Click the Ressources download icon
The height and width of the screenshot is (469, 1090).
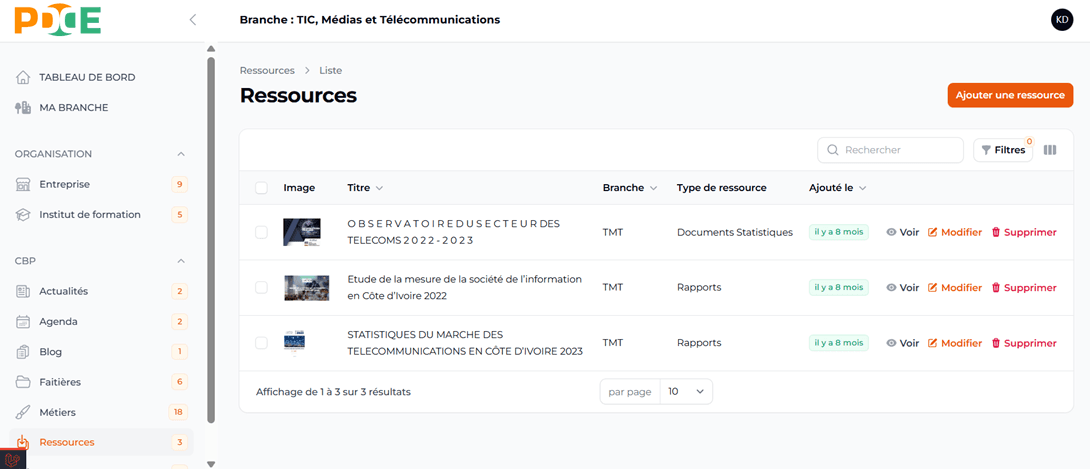click(x=23, y=442)
